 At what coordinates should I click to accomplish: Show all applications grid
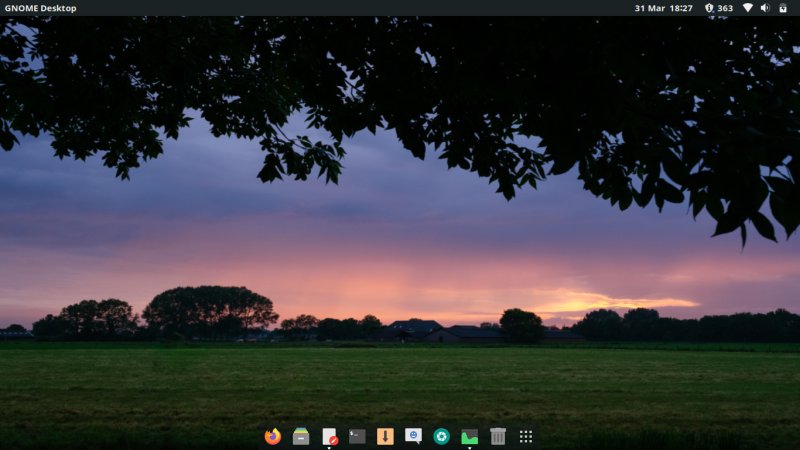pyautogui.click(x=526, y=436)
